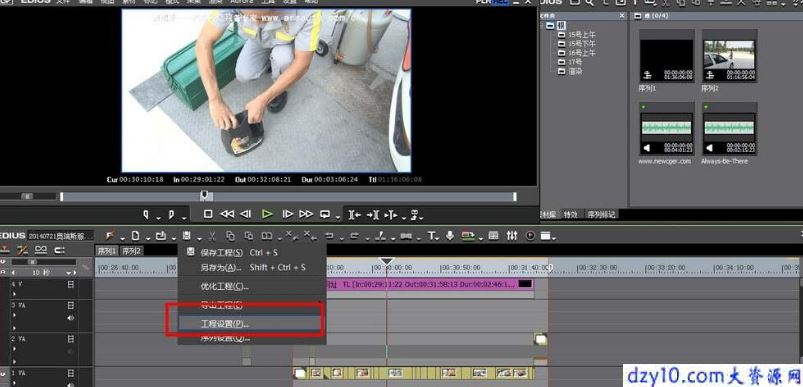This screenshot has width=803, height=387.
Task: Click the Export icon with green arrow
Action: pyautogui.click(x=468, y=235)
